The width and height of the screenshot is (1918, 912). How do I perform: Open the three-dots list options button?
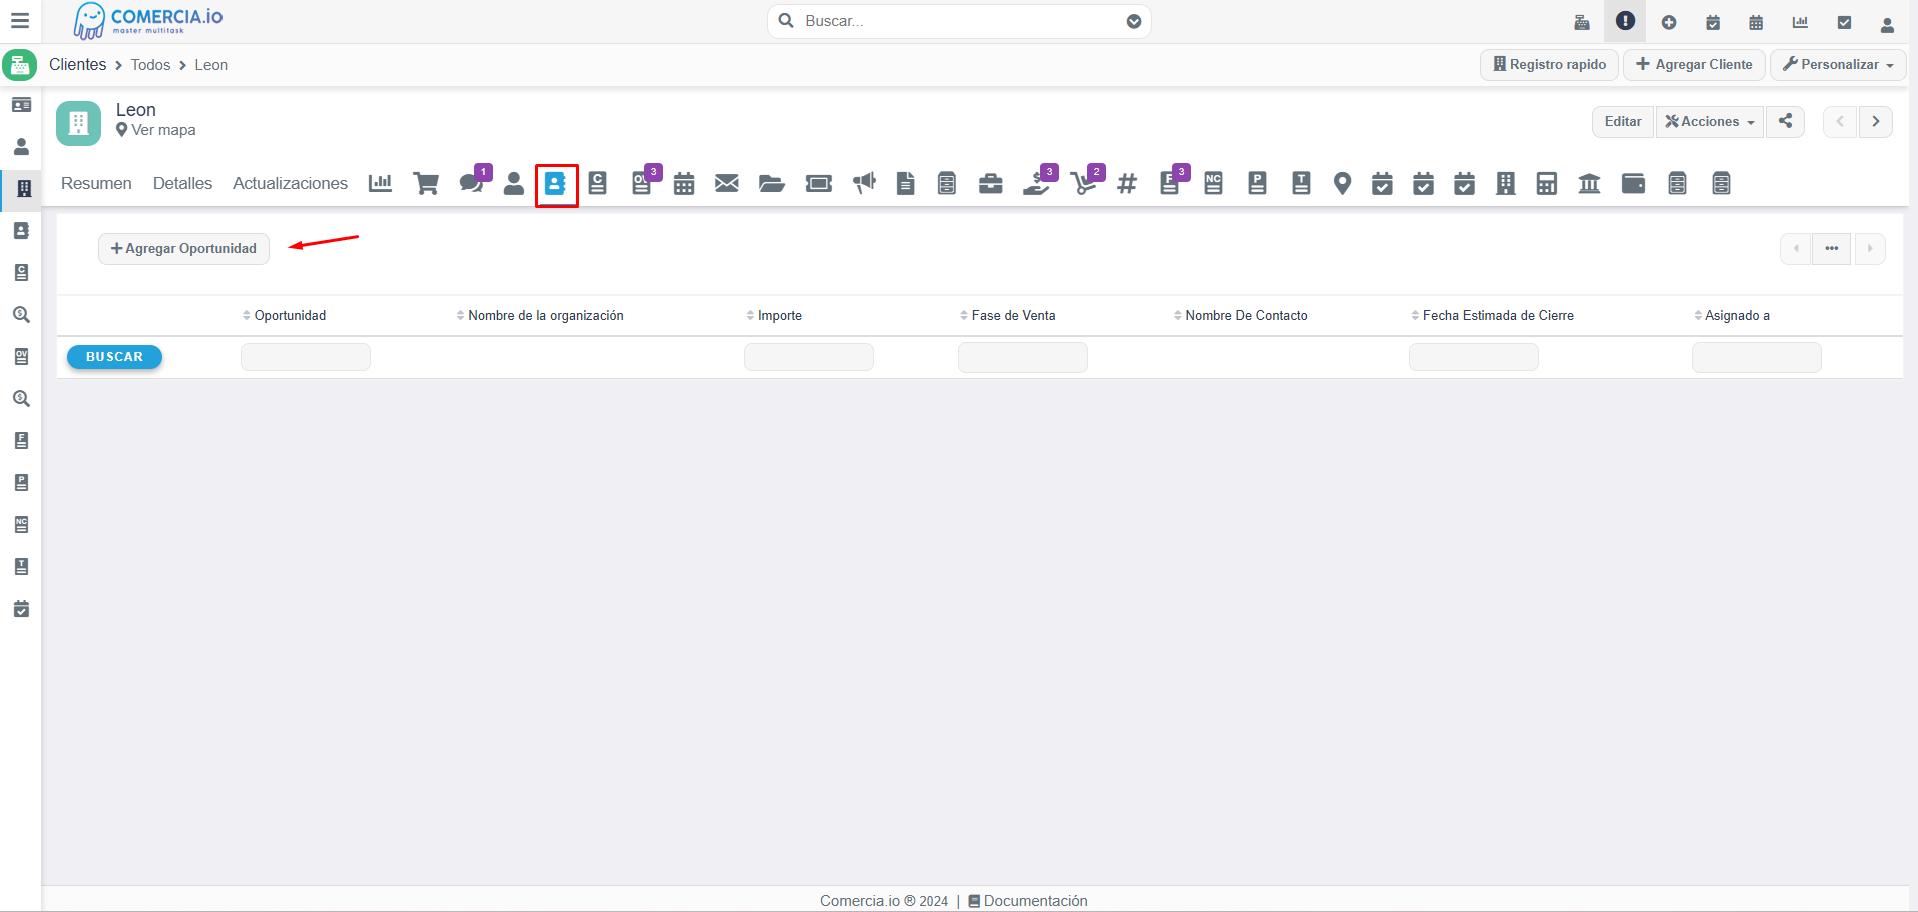[x=1832, y=248]
